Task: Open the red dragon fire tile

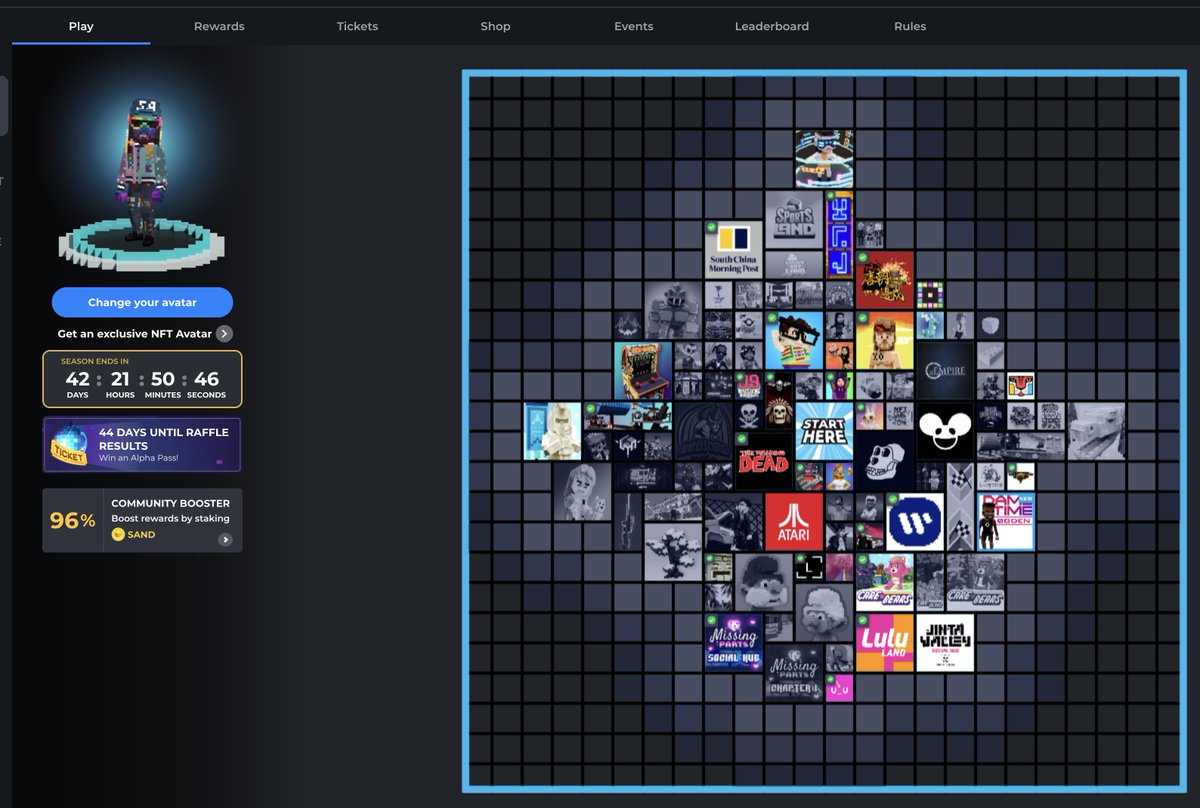Action: coord(885,280)
